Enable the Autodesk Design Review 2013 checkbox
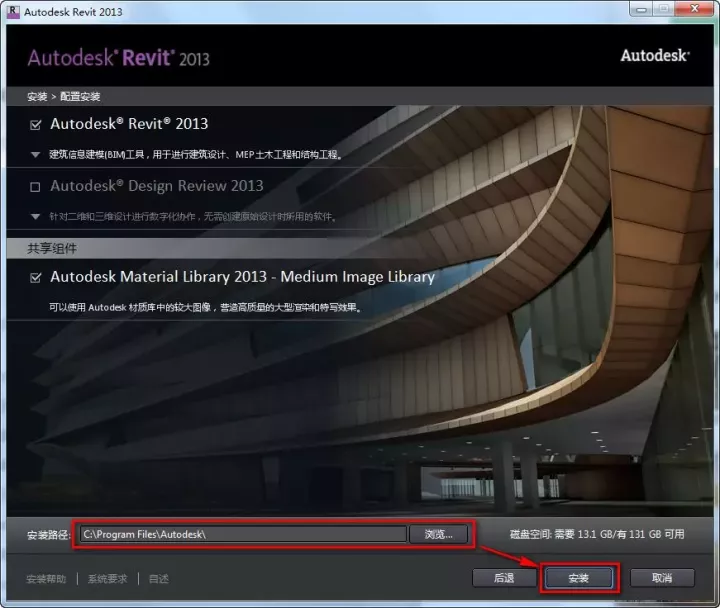 (36, 187)
